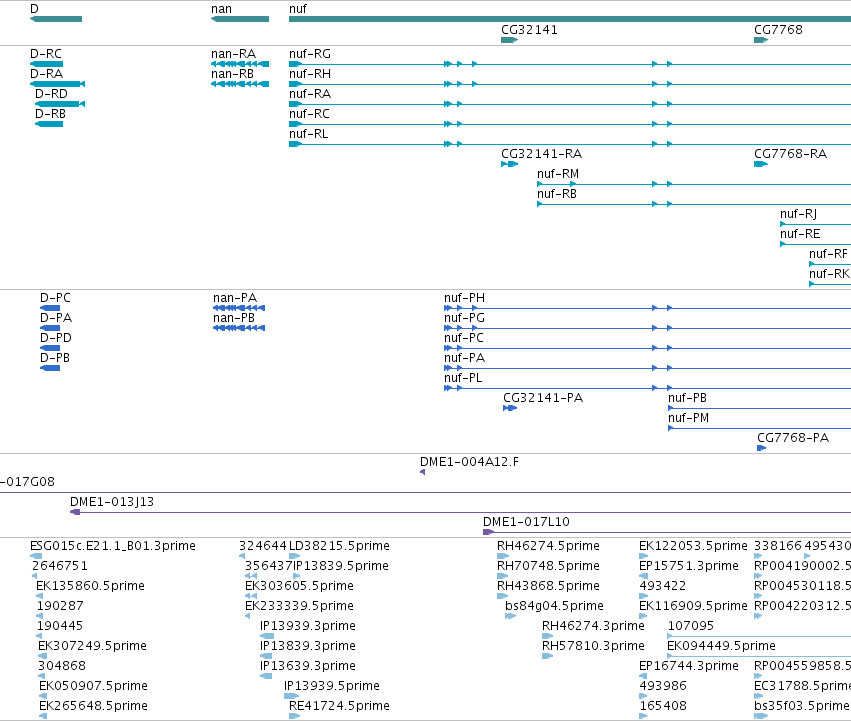Select the nan-PB protein label

[234, 318]
